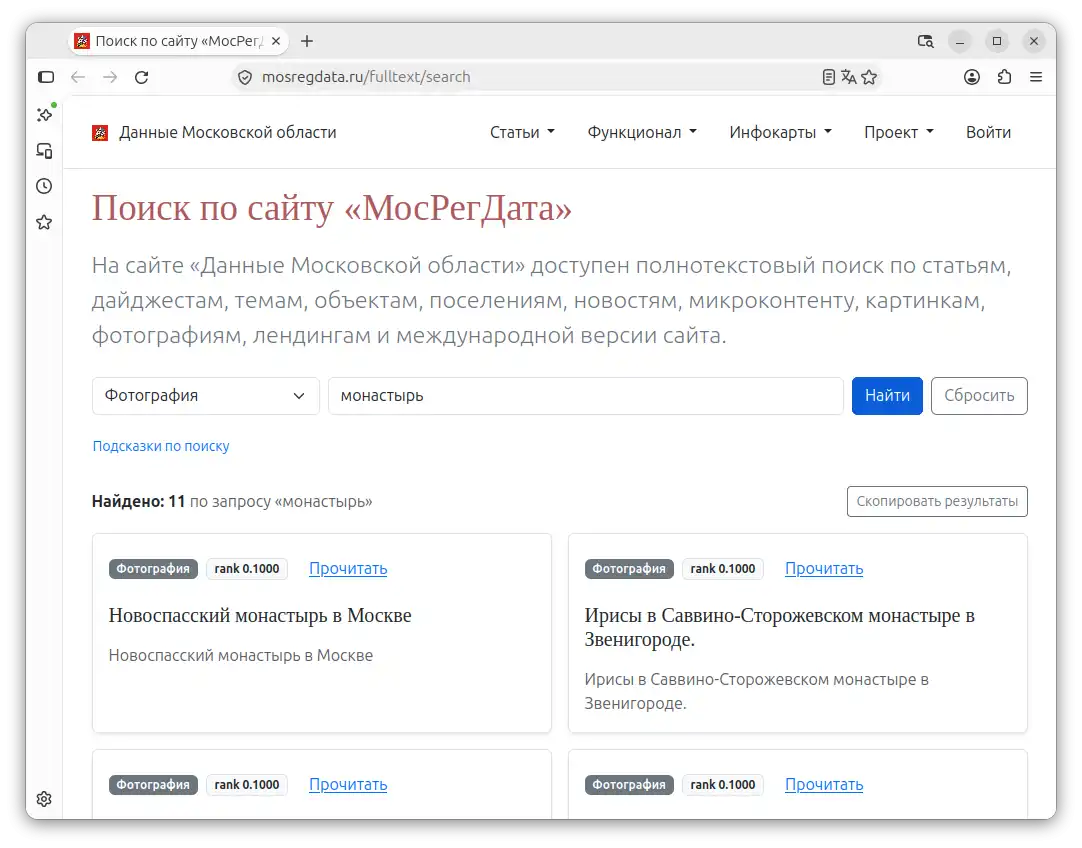
Task: Expand the Проект menu
Action: [898, 132]
